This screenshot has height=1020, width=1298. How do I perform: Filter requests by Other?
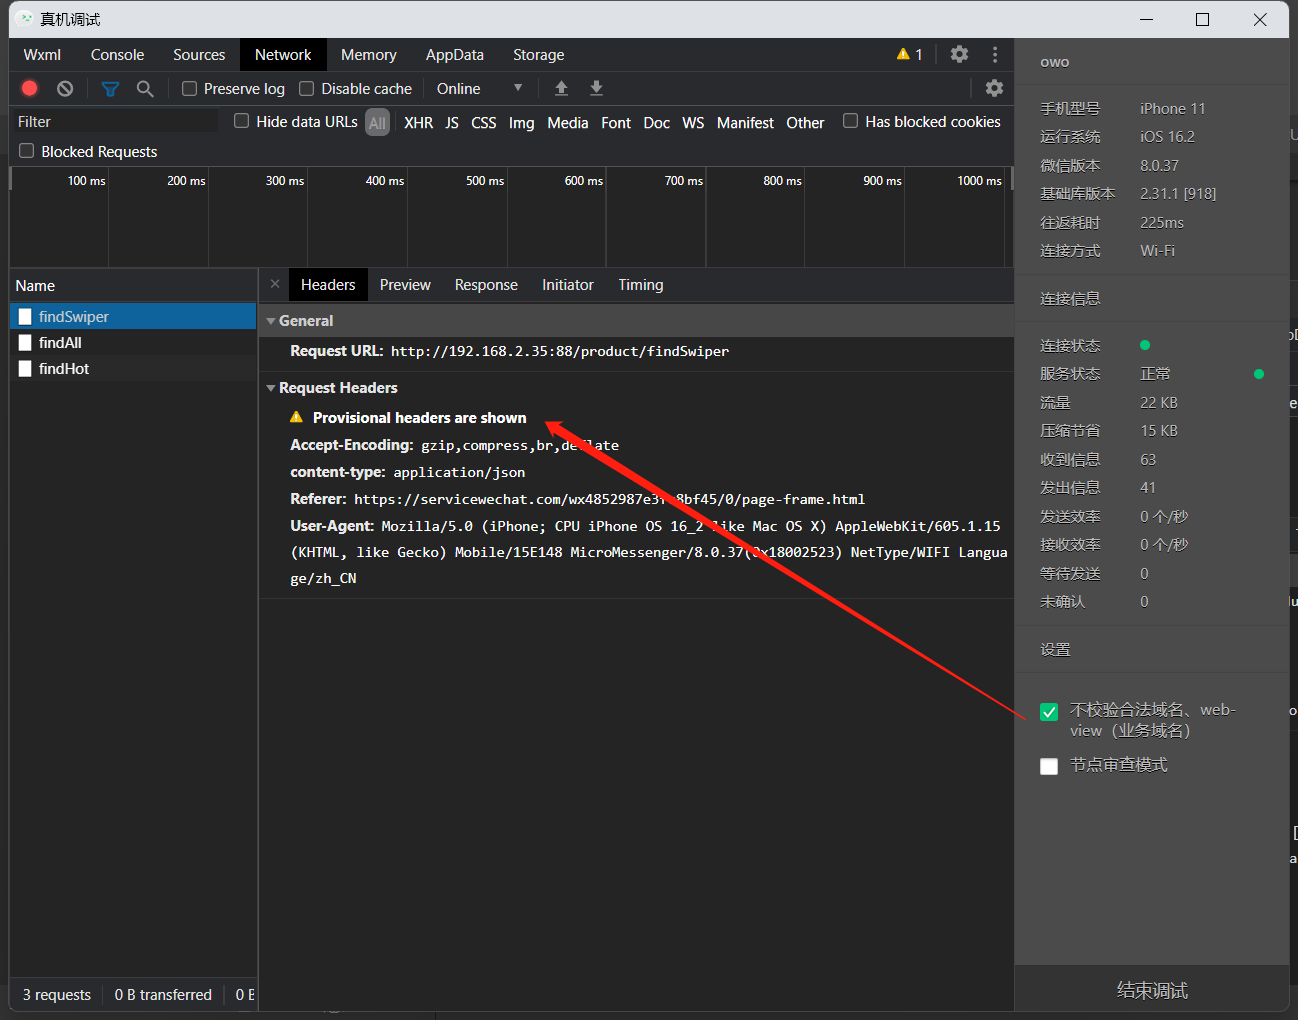click(805, 123)
